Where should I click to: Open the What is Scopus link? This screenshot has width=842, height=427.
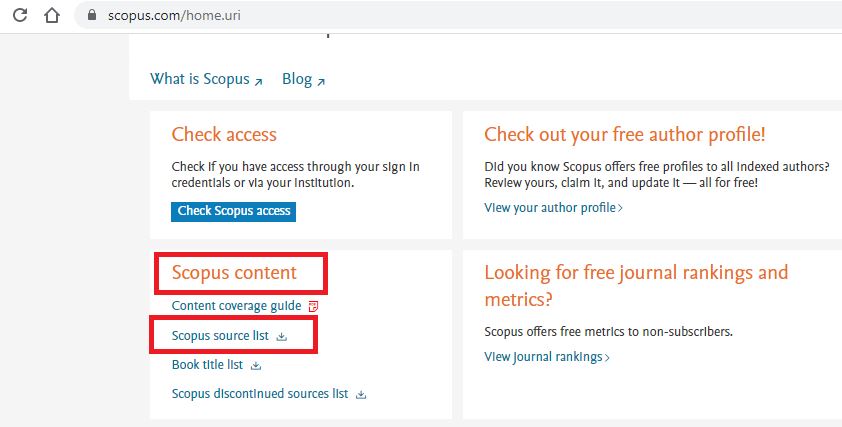pyautogui.click(x=199, y=79)
